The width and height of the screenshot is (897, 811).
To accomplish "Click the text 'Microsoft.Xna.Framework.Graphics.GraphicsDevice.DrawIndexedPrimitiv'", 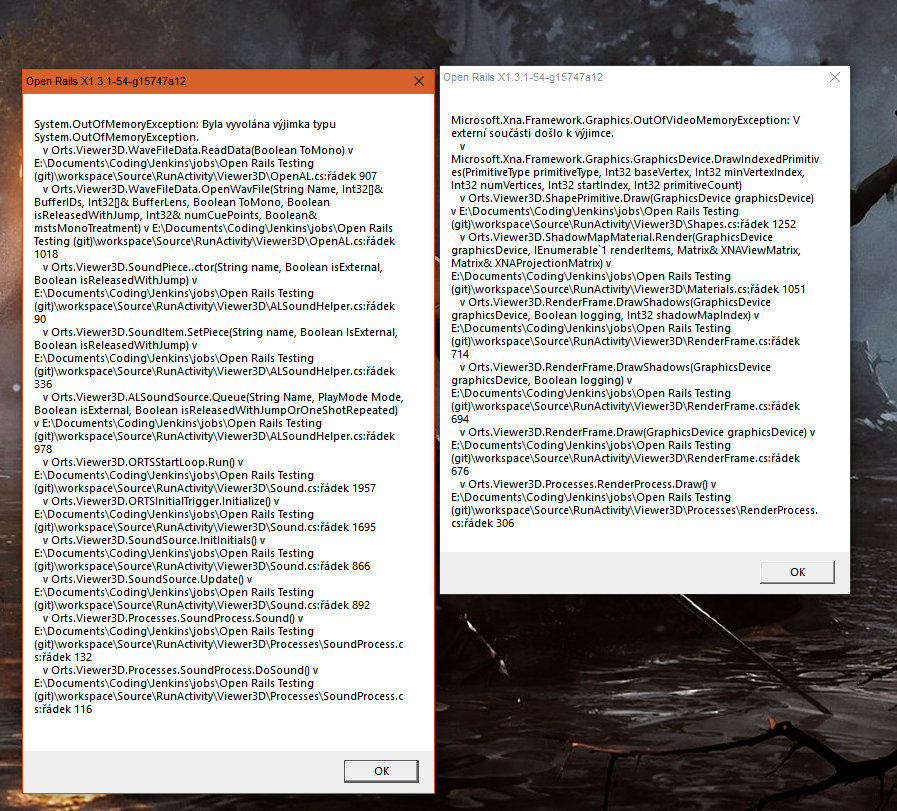I will coord(635,160).
